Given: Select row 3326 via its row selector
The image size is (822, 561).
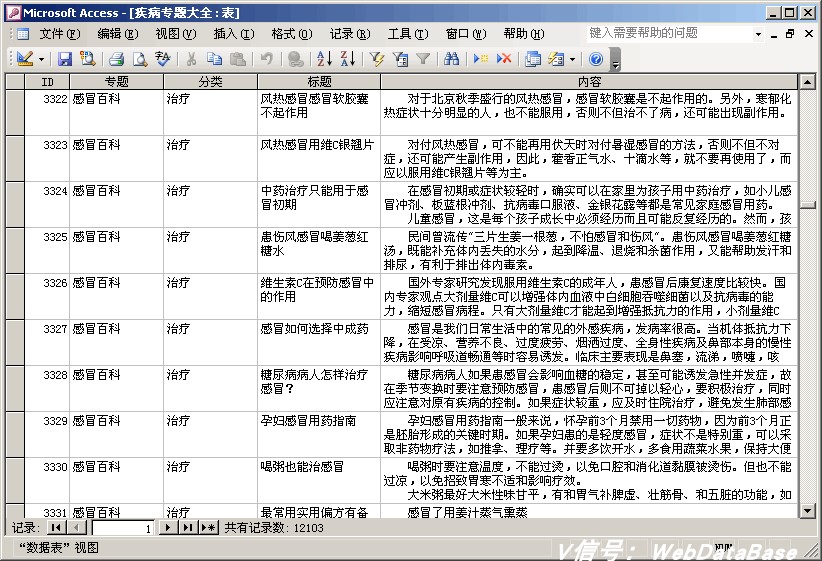Looking at the screenshot, I should (x=15, y=297).
